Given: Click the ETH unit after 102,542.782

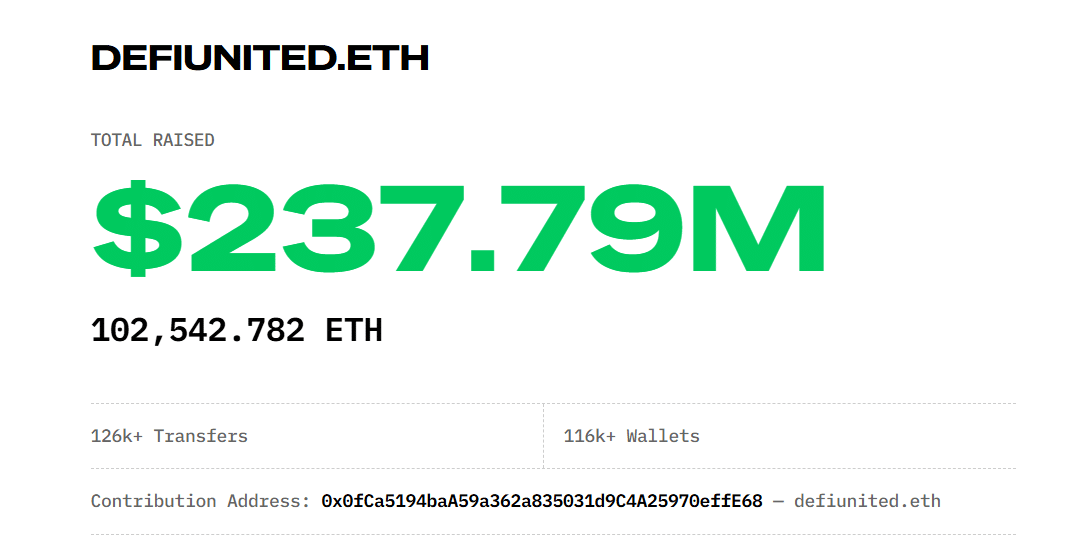Looking at the screenshot, I should click(x=354, y=330).
